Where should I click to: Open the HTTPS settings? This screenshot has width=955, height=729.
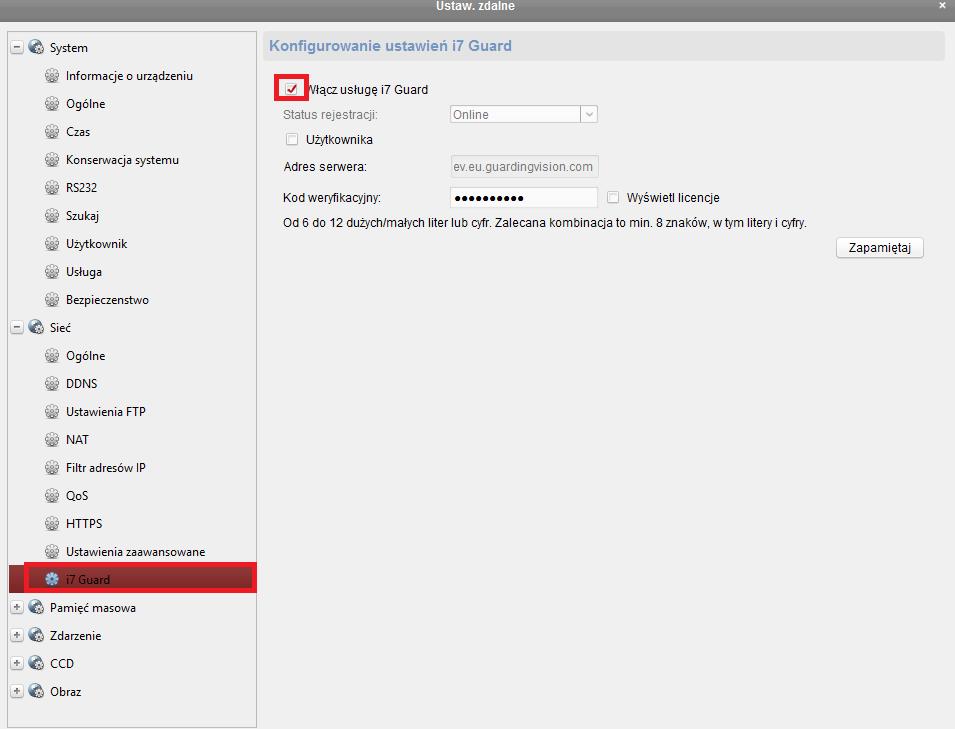pyautogui.click(x=84, y=524)
